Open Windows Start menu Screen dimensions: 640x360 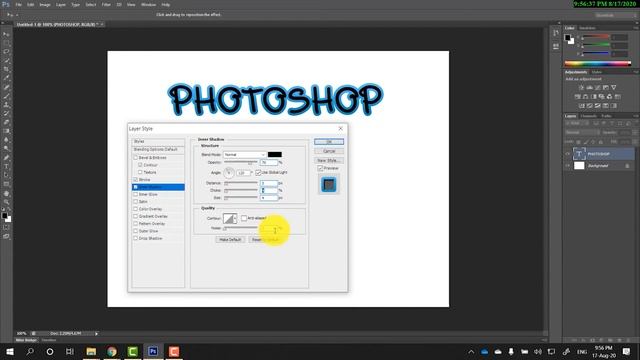click(10, 351)
